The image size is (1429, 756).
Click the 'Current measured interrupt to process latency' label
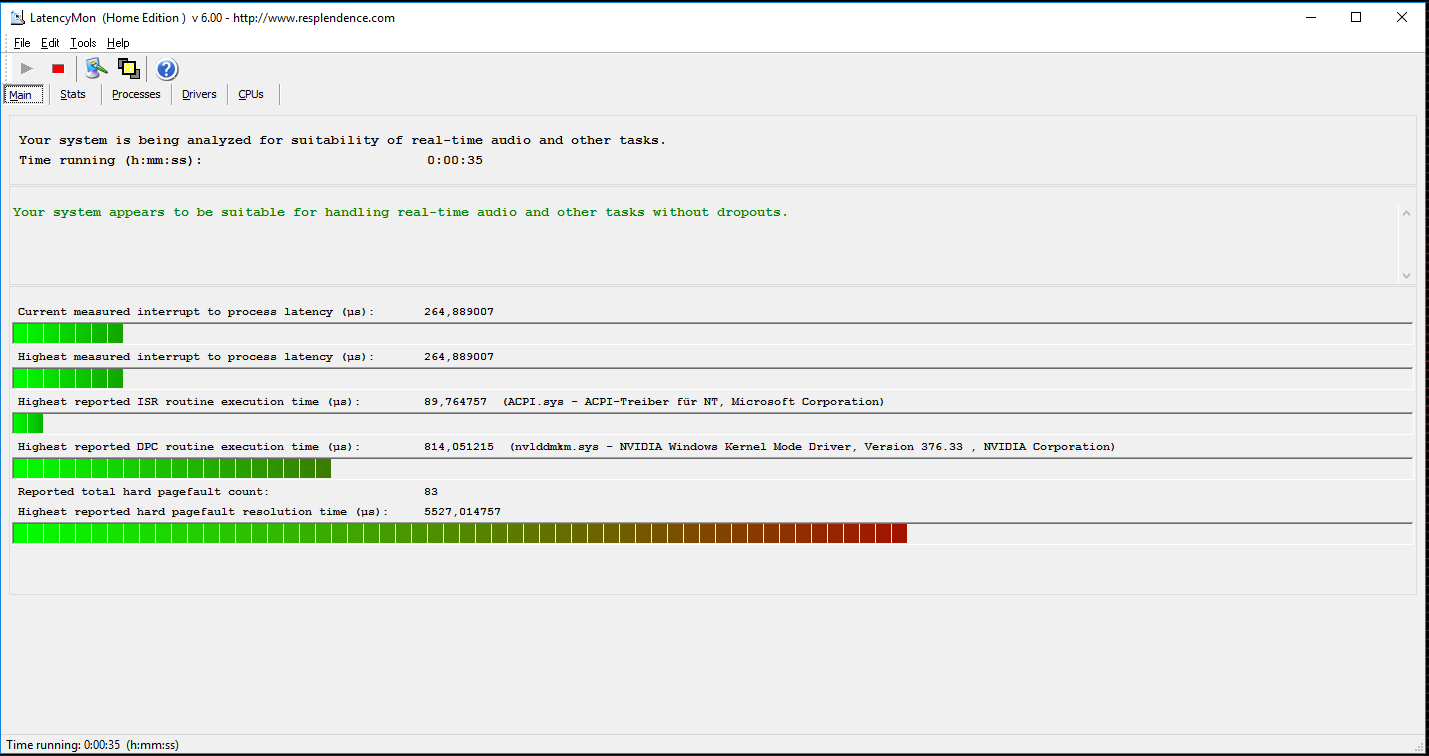coord(195,312)
